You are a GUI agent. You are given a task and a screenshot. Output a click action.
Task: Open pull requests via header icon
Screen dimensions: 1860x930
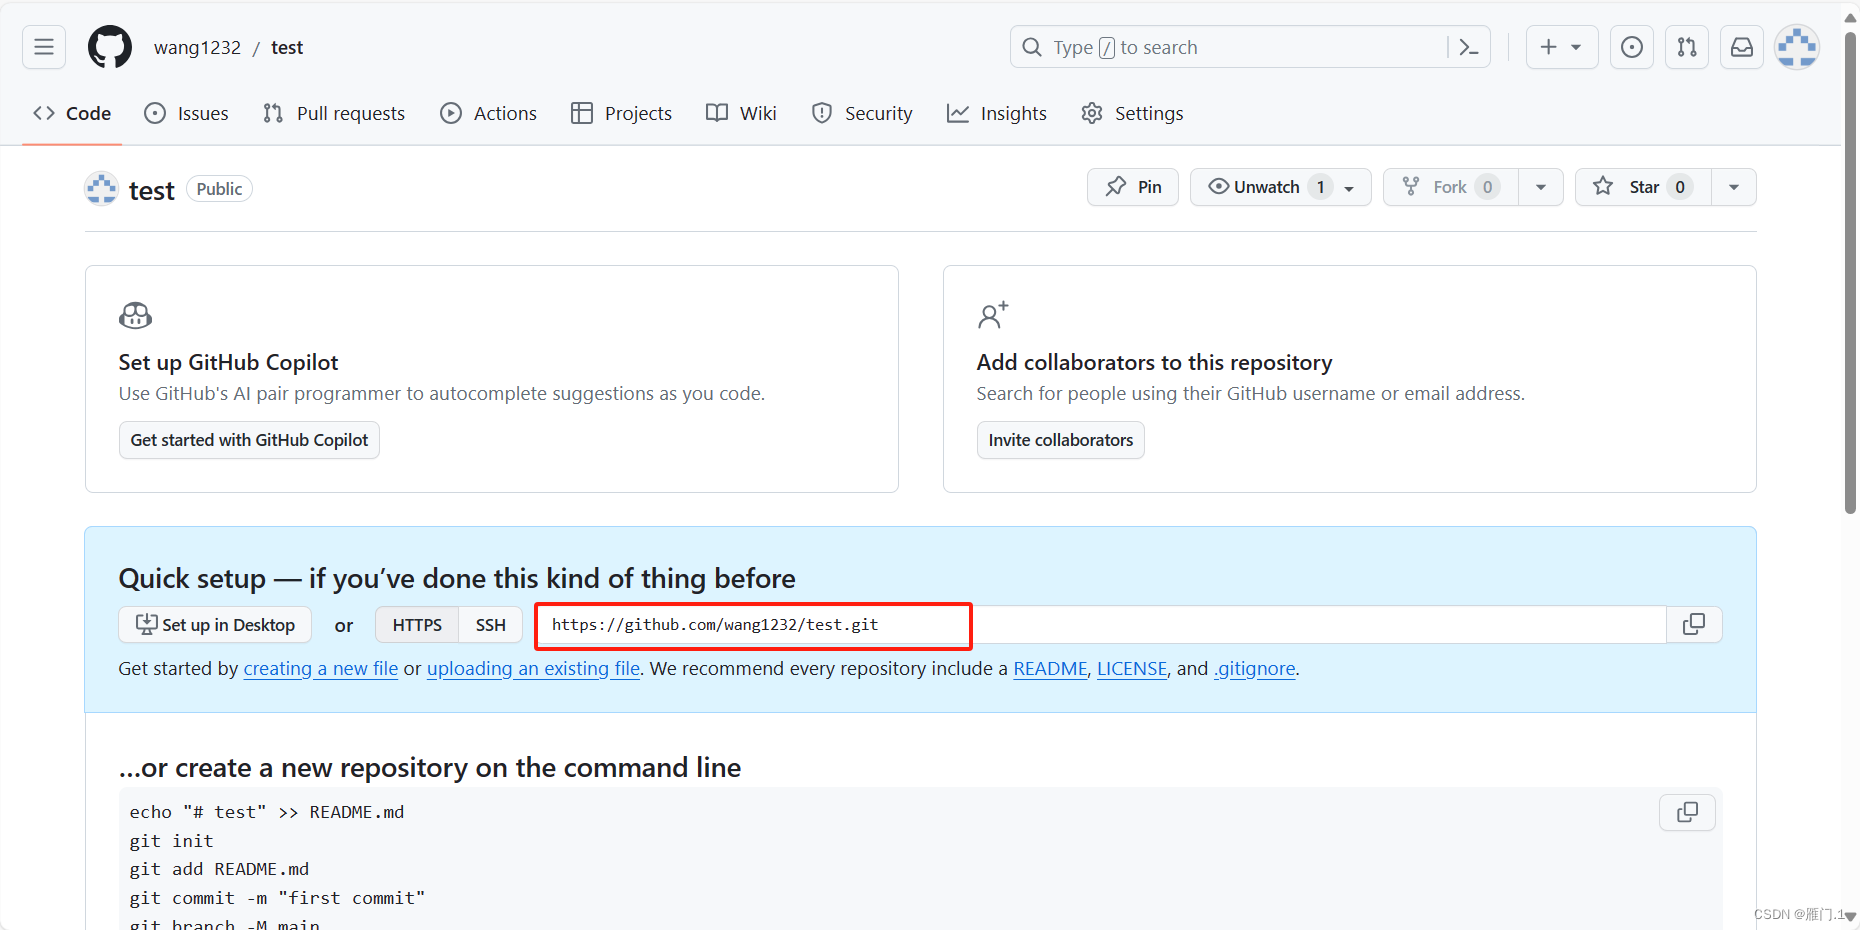point(1687,47)
